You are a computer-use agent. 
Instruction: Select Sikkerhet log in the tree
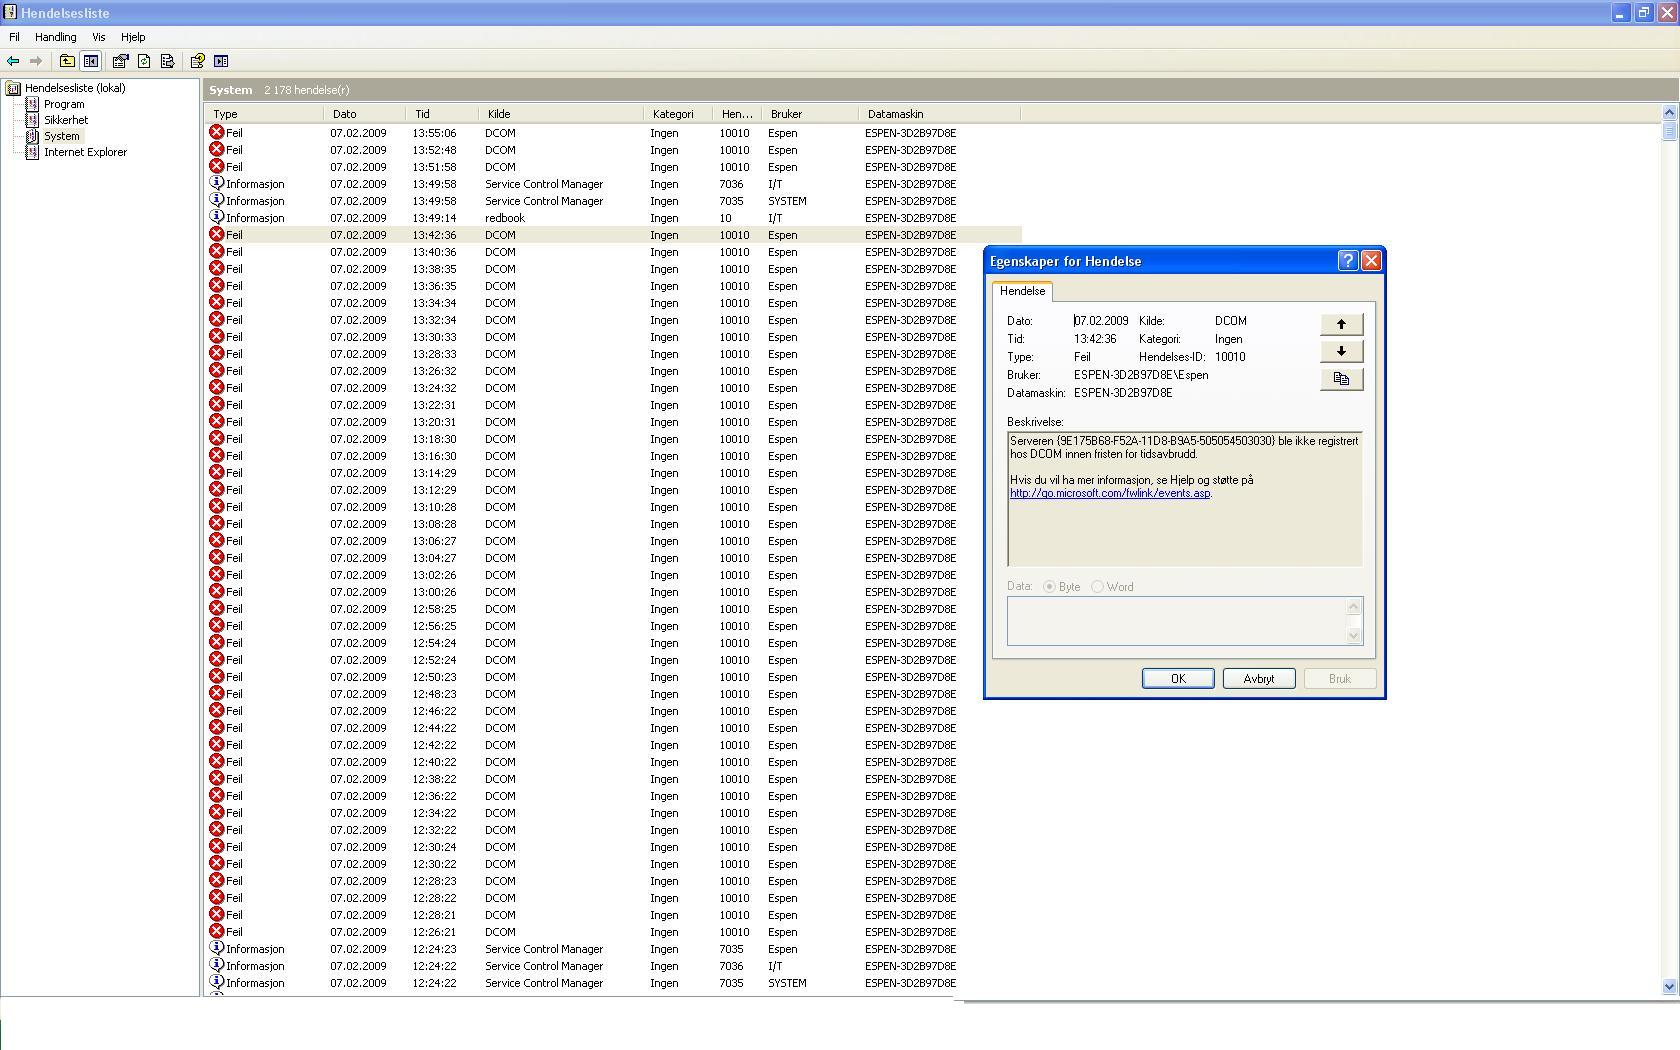pos(66,120)
